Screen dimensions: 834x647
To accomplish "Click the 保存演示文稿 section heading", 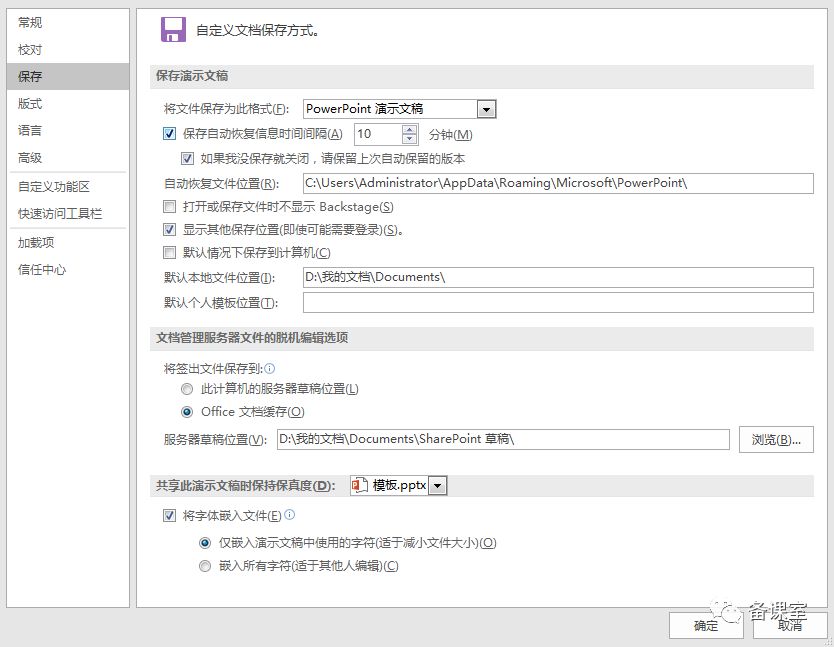I will point(192,76).
